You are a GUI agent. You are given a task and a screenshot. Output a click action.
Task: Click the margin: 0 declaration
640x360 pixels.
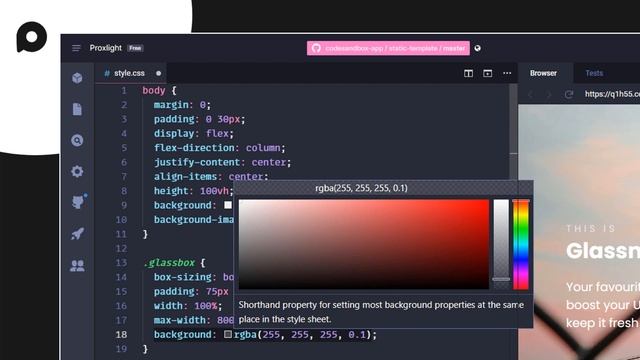point(182,105)
